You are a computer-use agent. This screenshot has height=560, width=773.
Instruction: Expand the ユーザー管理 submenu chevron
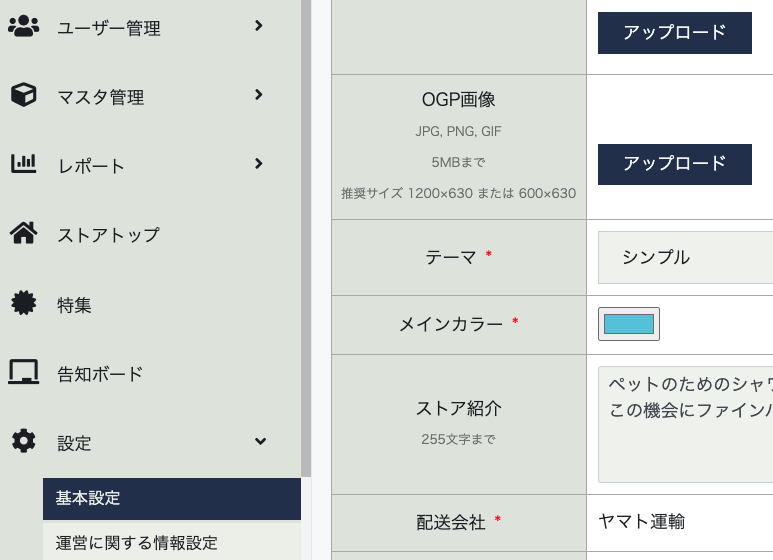click(259, 26)
